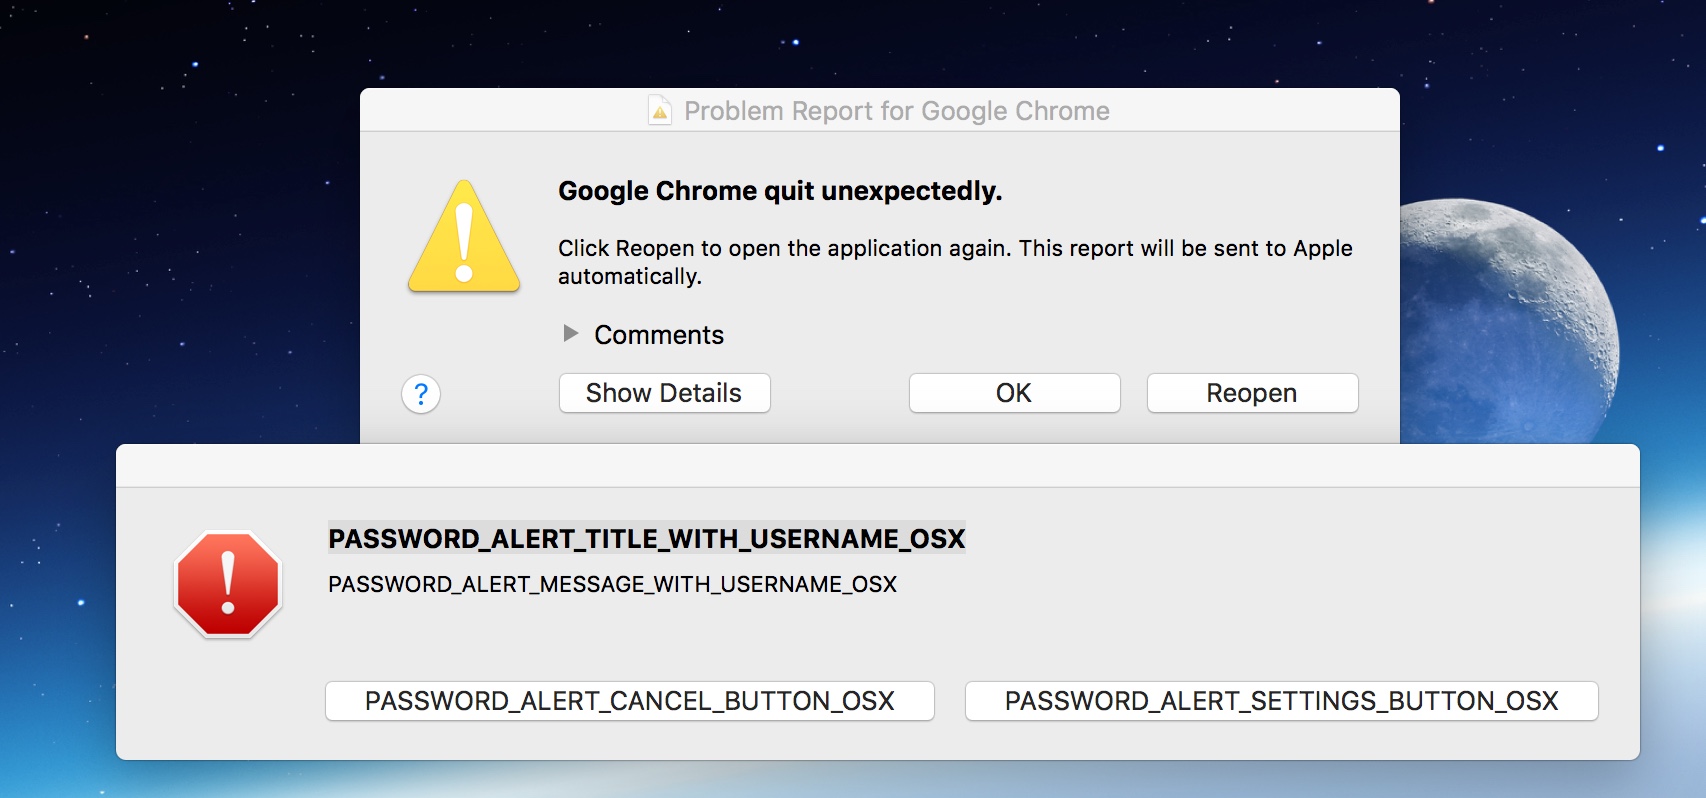Screen dimensions: 1706x798
Task: Click empty gap between Show Details and OK
Action: pyautogui.click(x=840, y=393)
